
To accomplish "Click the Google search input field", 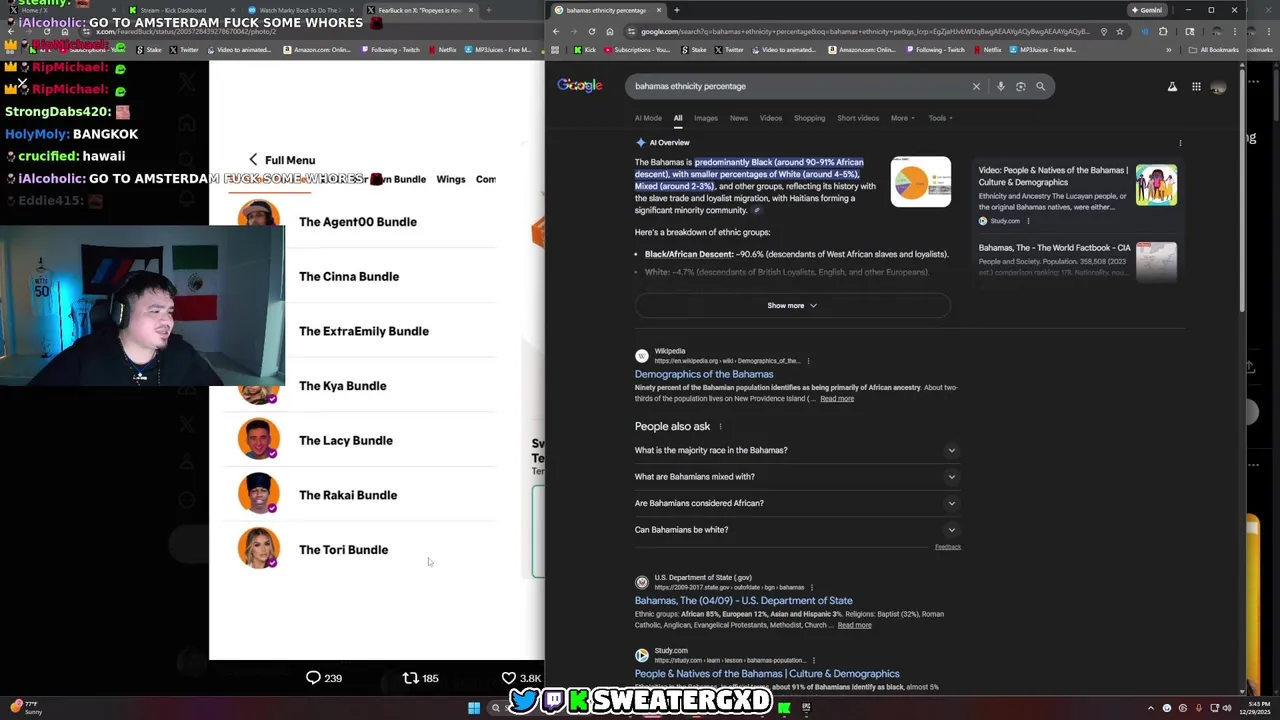I will (x=800, y=86).
